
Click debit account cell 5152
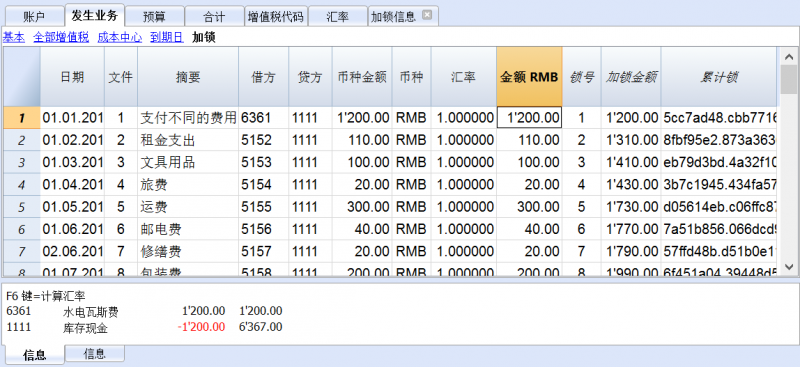[263, 140]
